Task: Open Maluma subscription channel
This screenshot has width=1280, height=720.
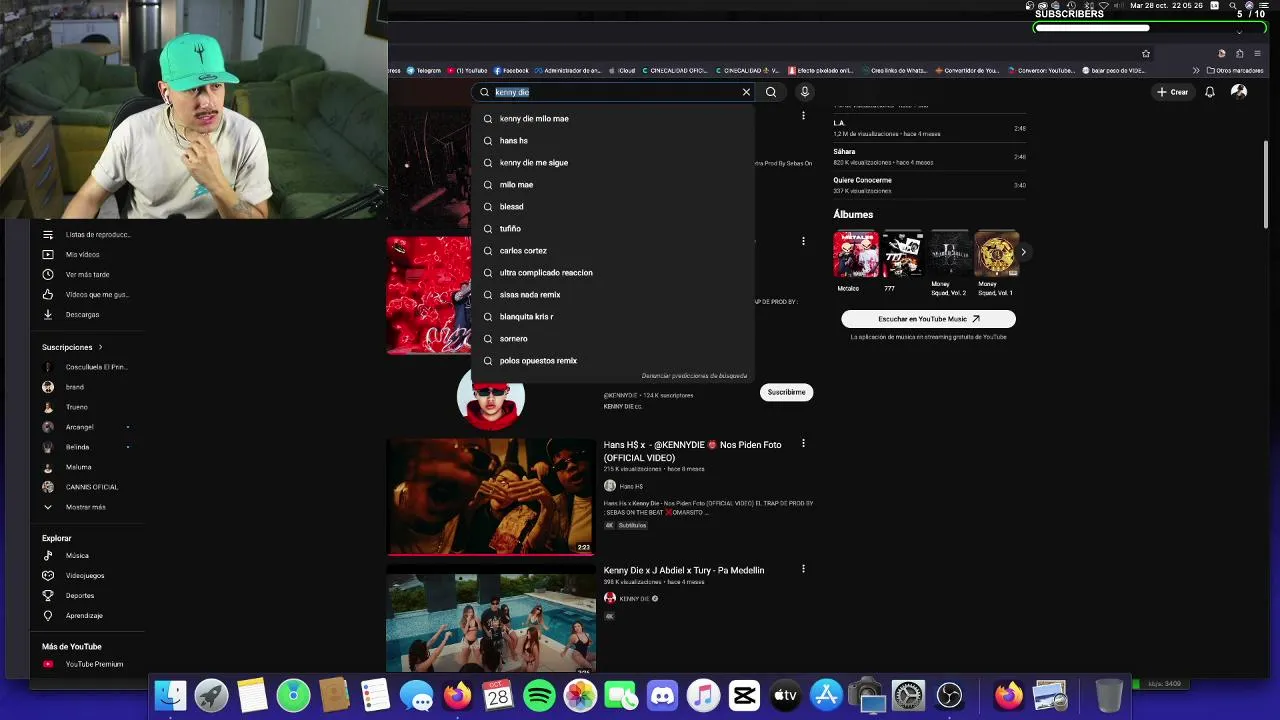Action: pos(88,467)
